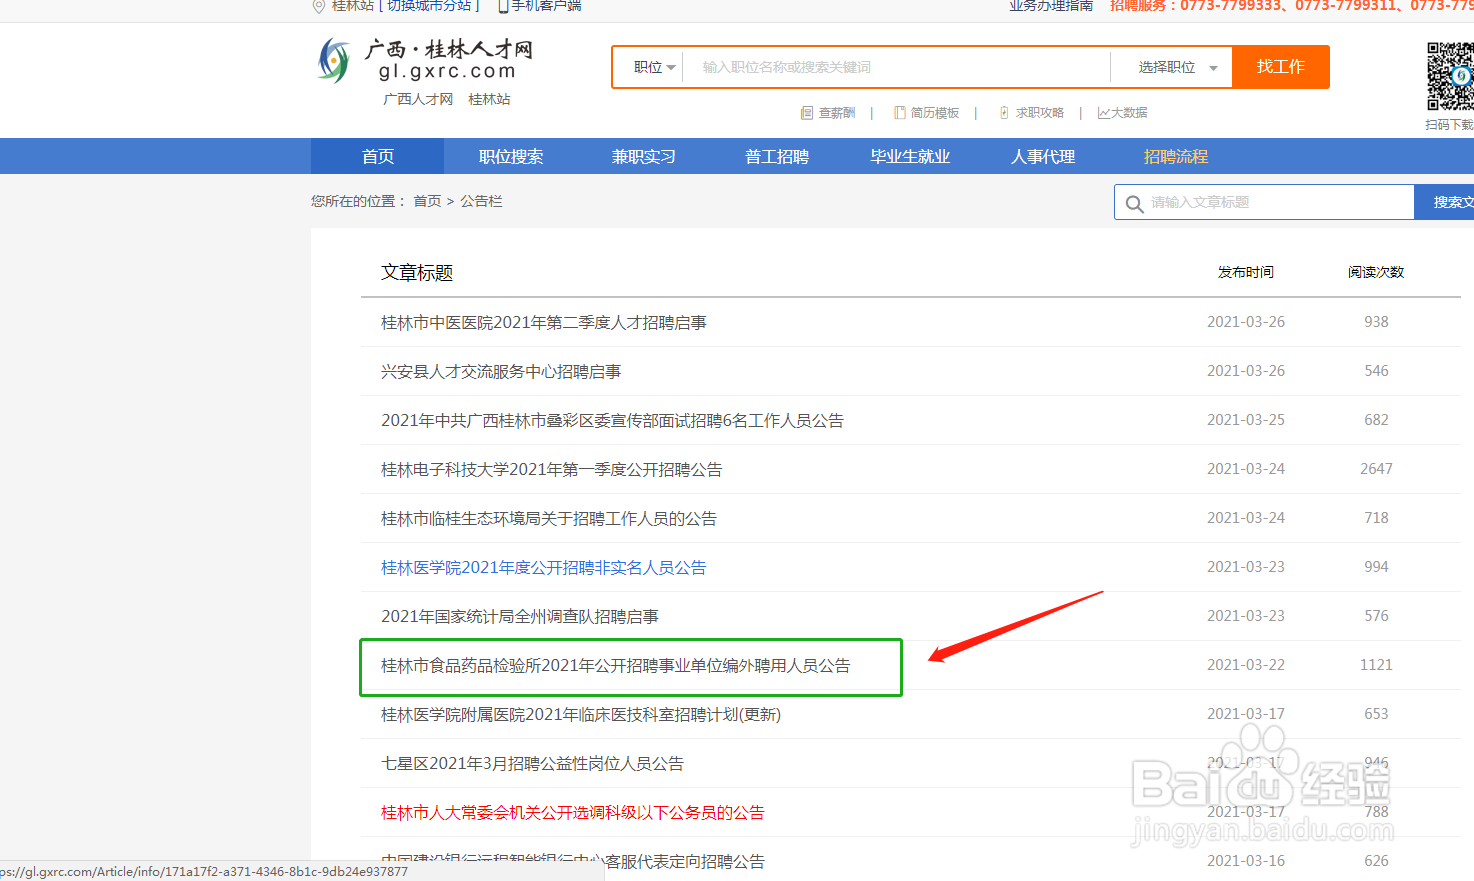Click inside the article title input field
The width and height of the screenshot is (1474, 881).
coord(1270,201)
